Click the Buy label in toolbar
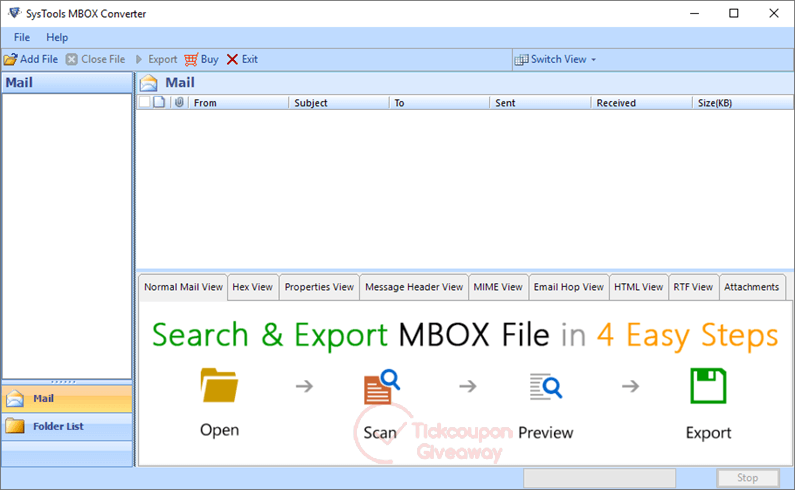The width and height of the screenshot is (795, 490). 209,59
